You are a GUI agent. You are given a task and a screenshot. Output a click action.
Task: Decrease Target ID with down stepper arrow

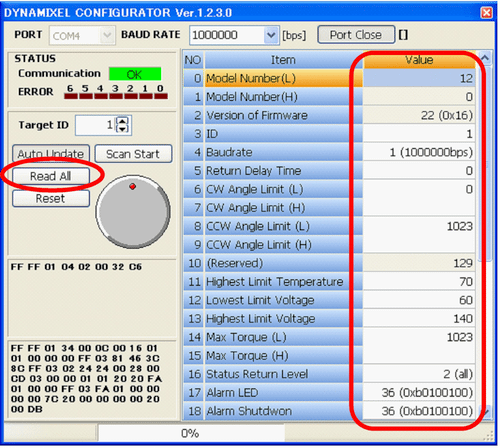[123, 129]
